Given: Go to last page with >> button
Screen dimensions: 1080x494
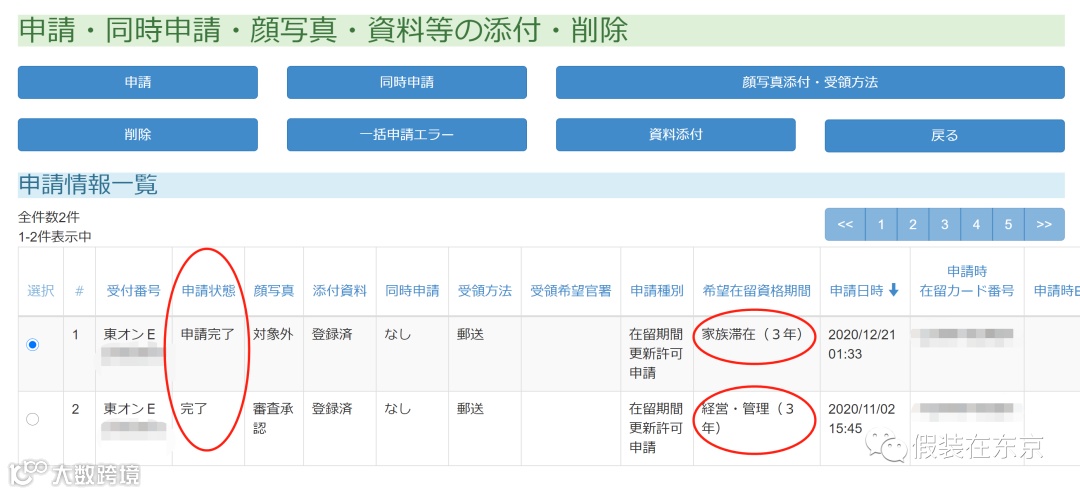Looking at the screenshot, I should [1044, 225].
